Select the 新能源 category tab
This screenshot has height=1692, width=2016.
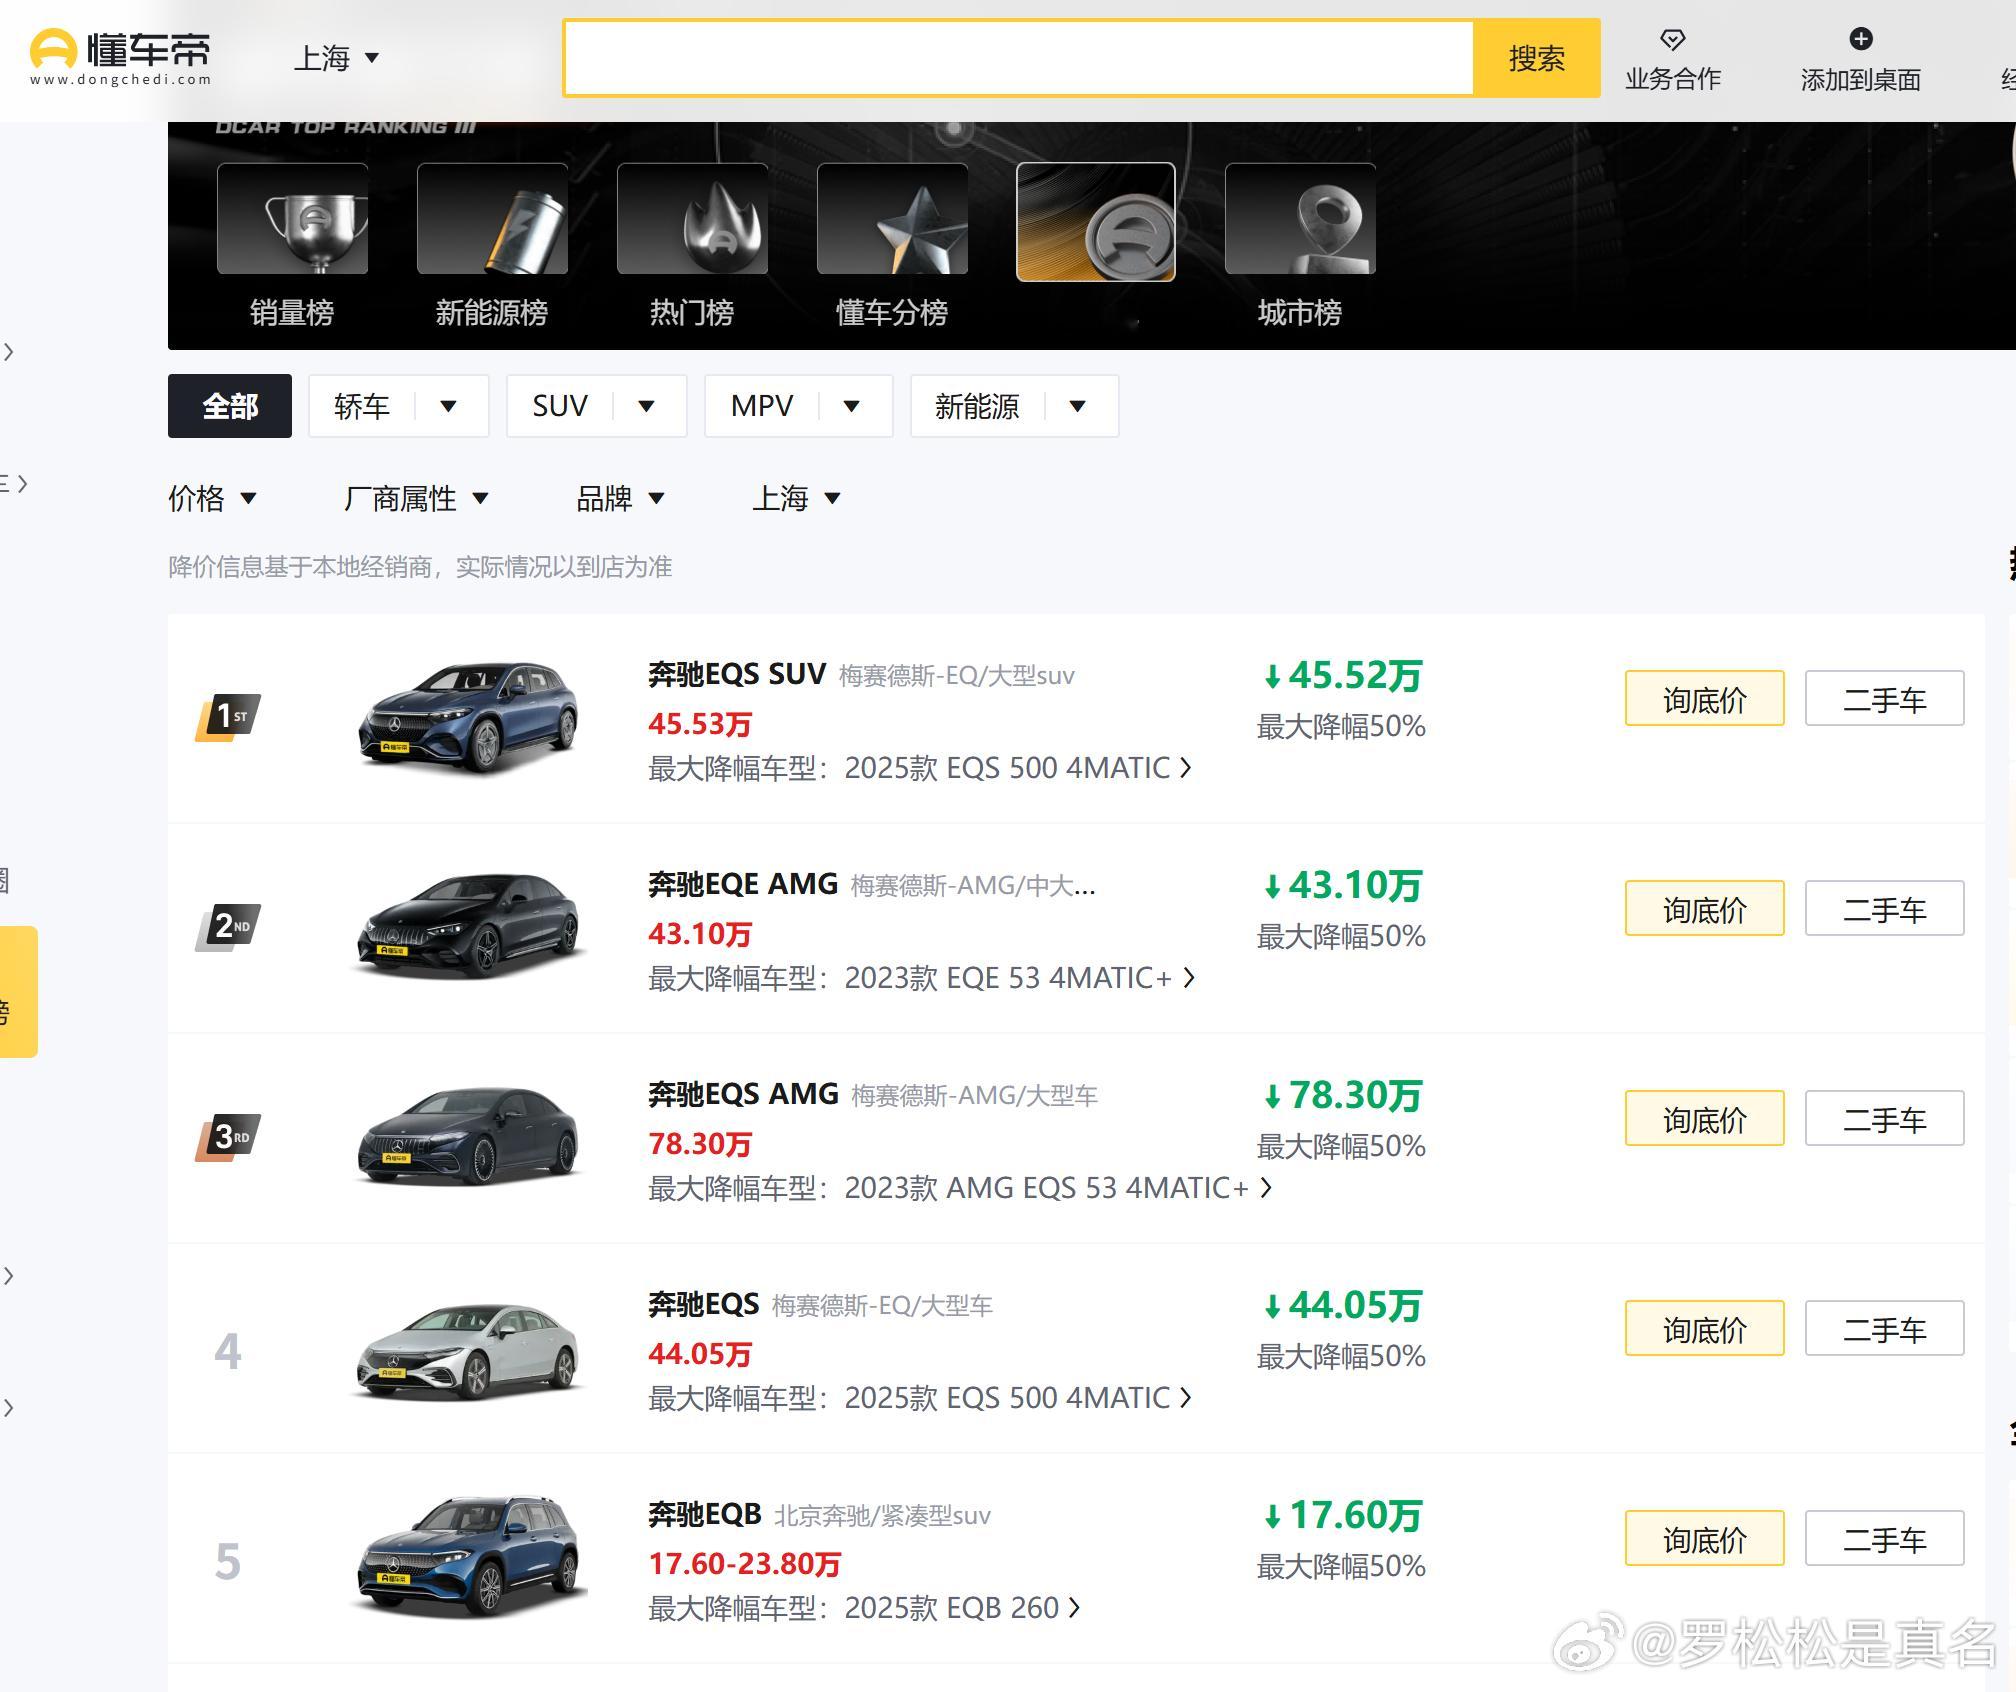coord(977,406)
